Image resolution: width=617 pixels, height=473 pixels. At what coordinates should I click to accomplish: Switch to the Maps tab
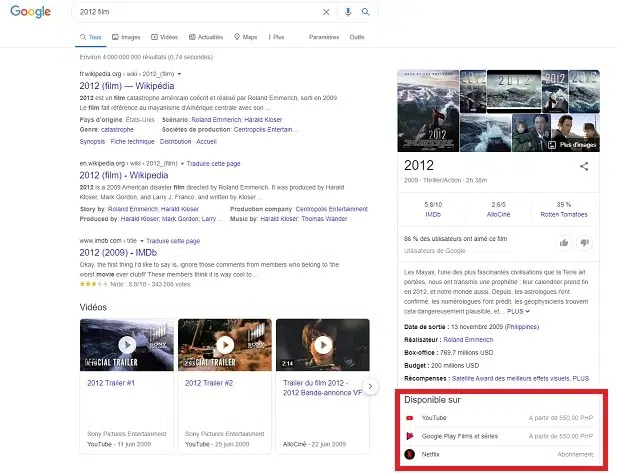(x=246, y=37)
